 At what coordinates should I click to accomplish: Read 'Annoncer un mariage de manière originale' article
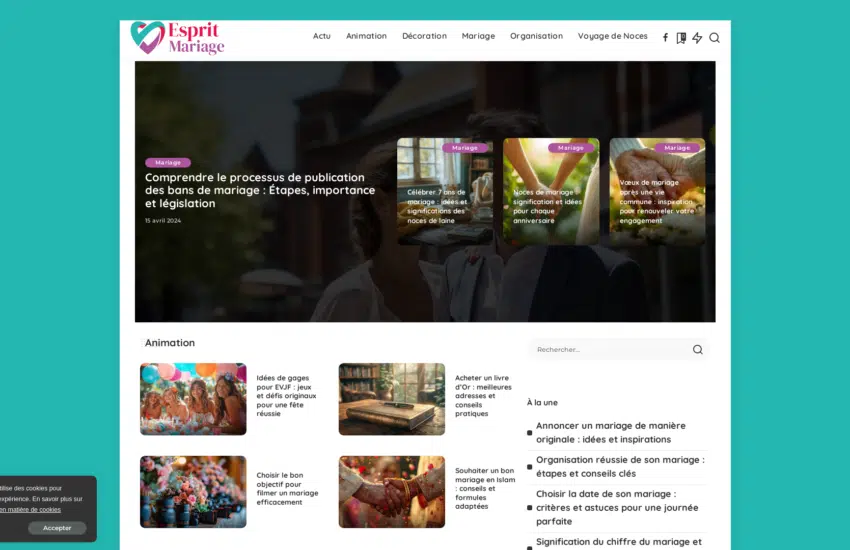pyautogui.click(x=603, y=432)
